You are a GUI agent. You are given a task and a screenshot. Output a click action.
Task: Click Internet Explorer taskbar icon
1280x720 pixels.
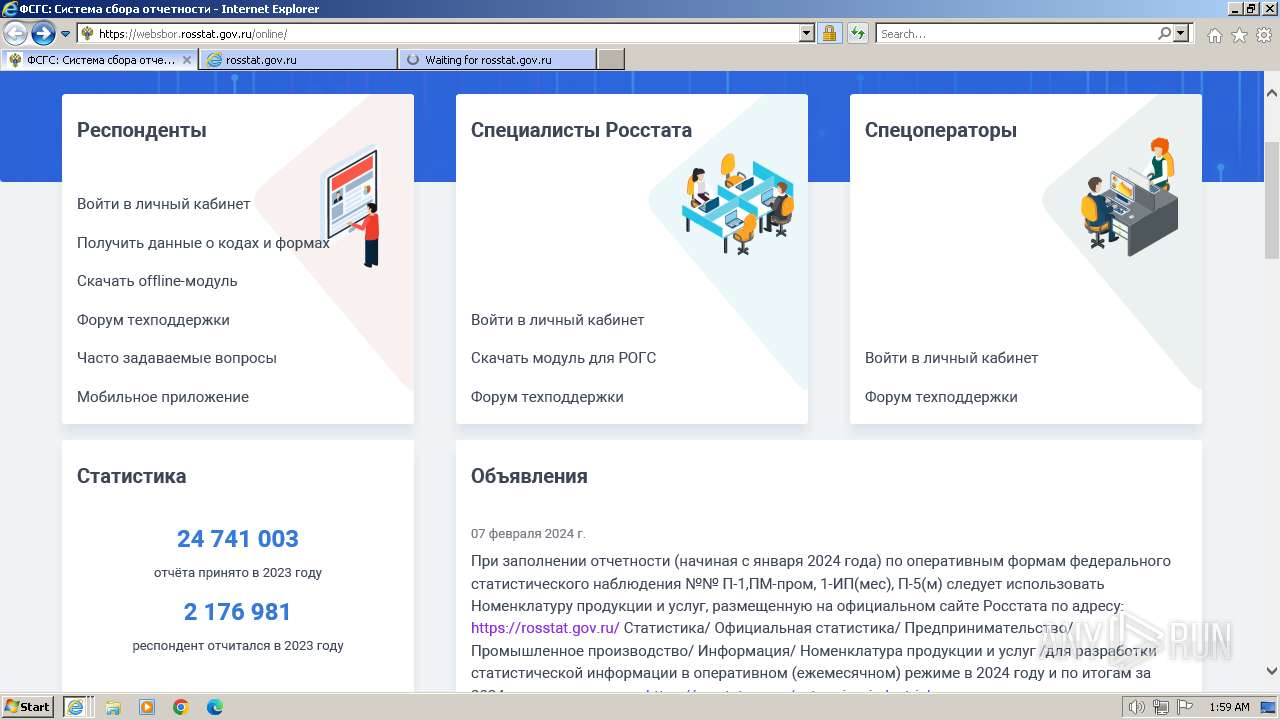(75, 707)
